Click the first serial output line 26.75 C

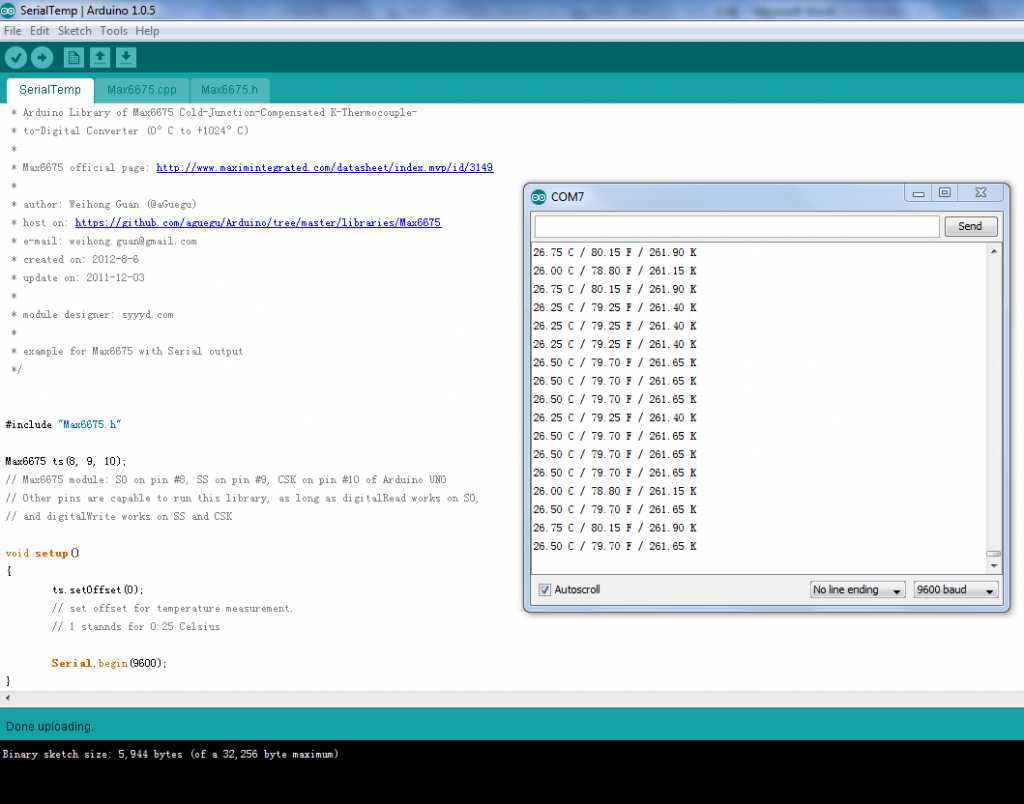click(615, 251)
